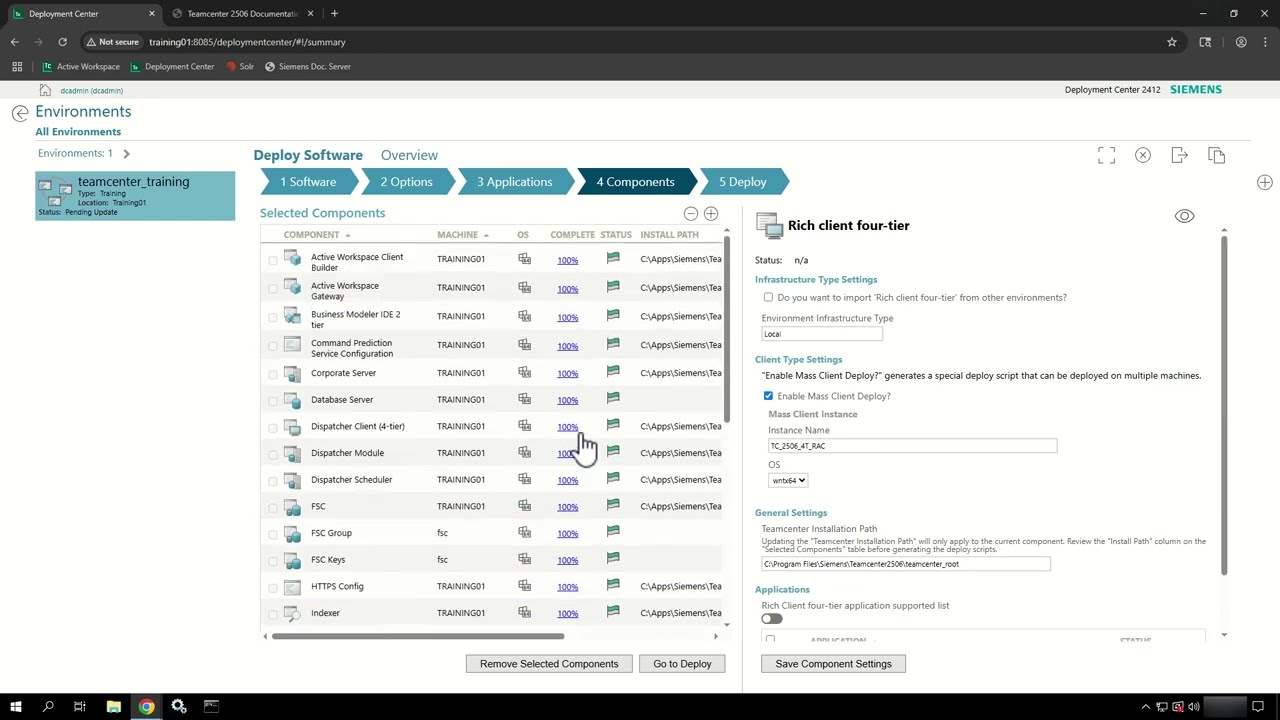Open the Active Workspace bookmark
1280x720 pixels.
(81, 67)
